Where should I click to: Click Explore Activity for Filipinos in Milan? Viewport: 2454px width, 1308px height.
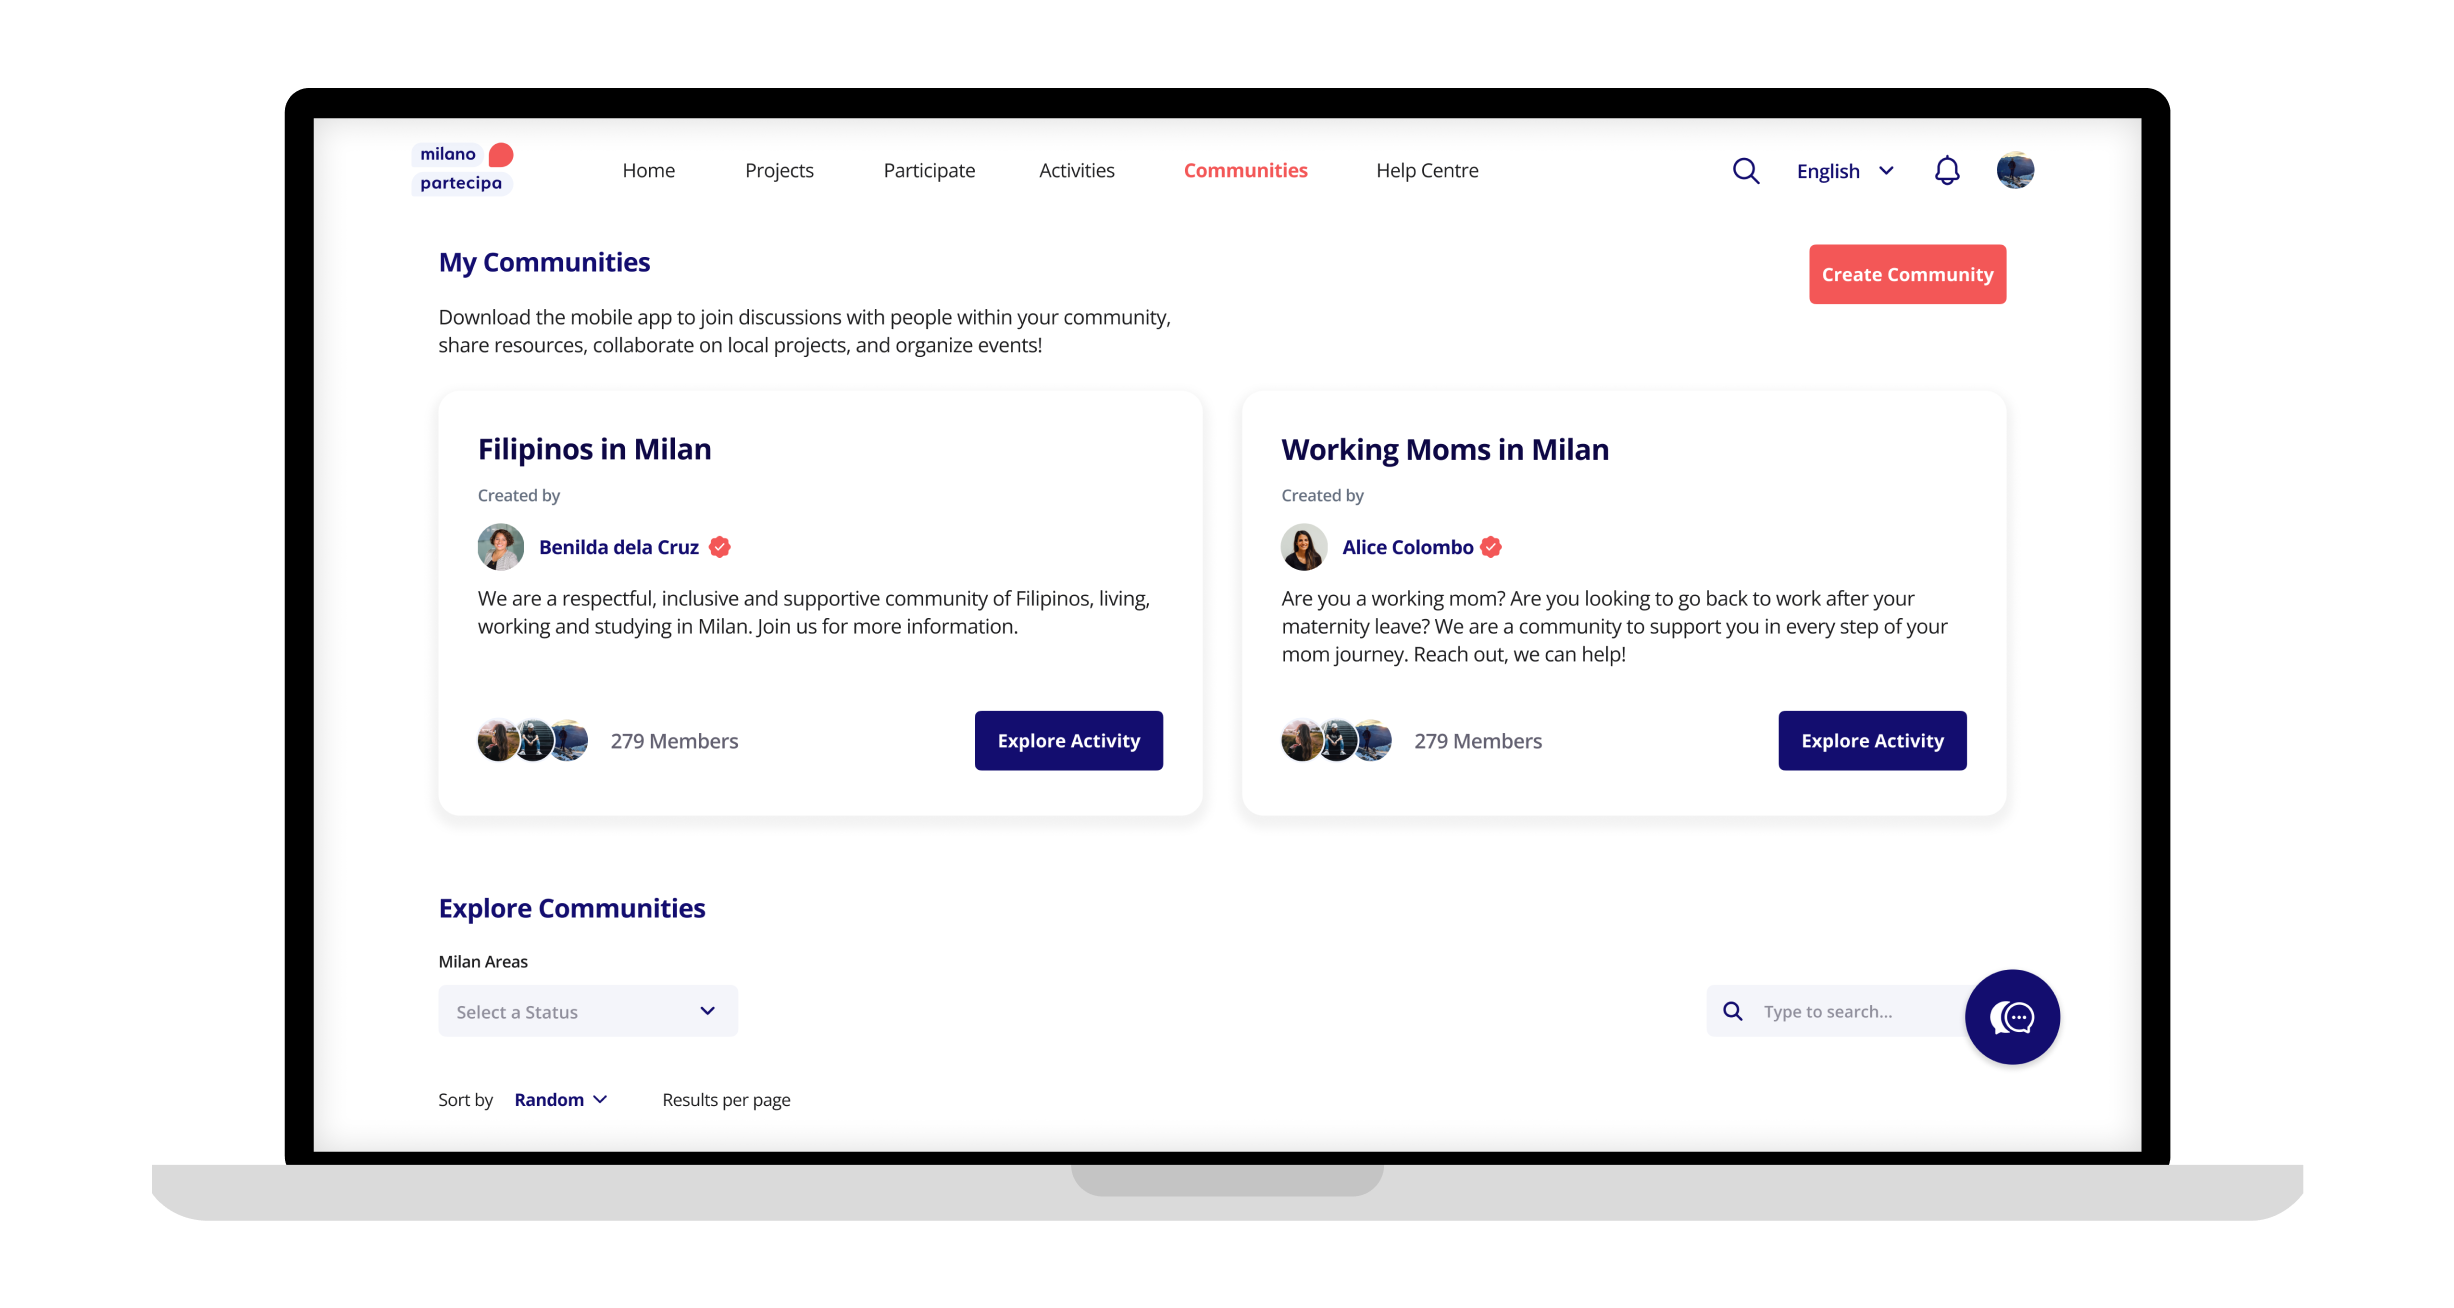[x=1068, y=741]
